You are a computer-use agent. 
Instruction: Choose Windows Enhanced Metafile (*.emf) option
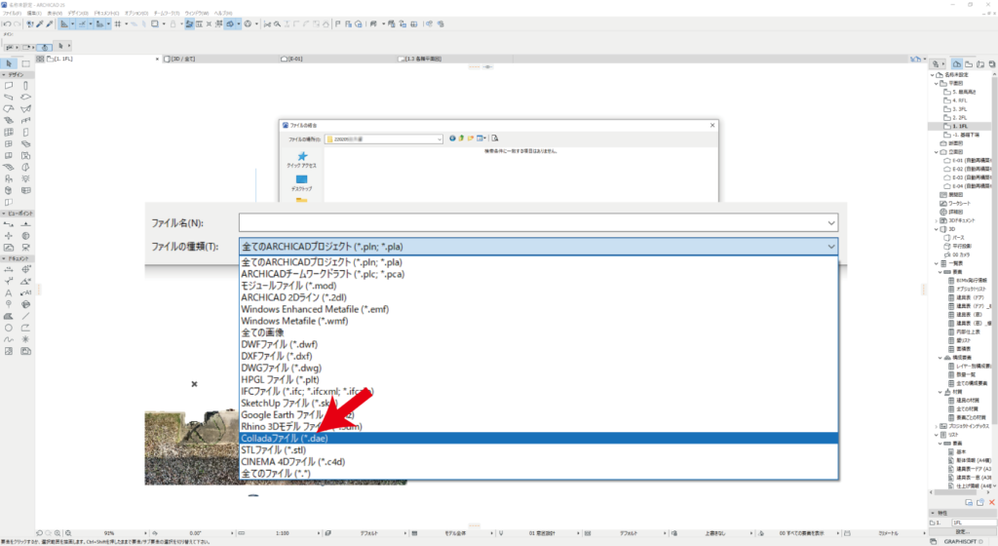tap(538, 309)
